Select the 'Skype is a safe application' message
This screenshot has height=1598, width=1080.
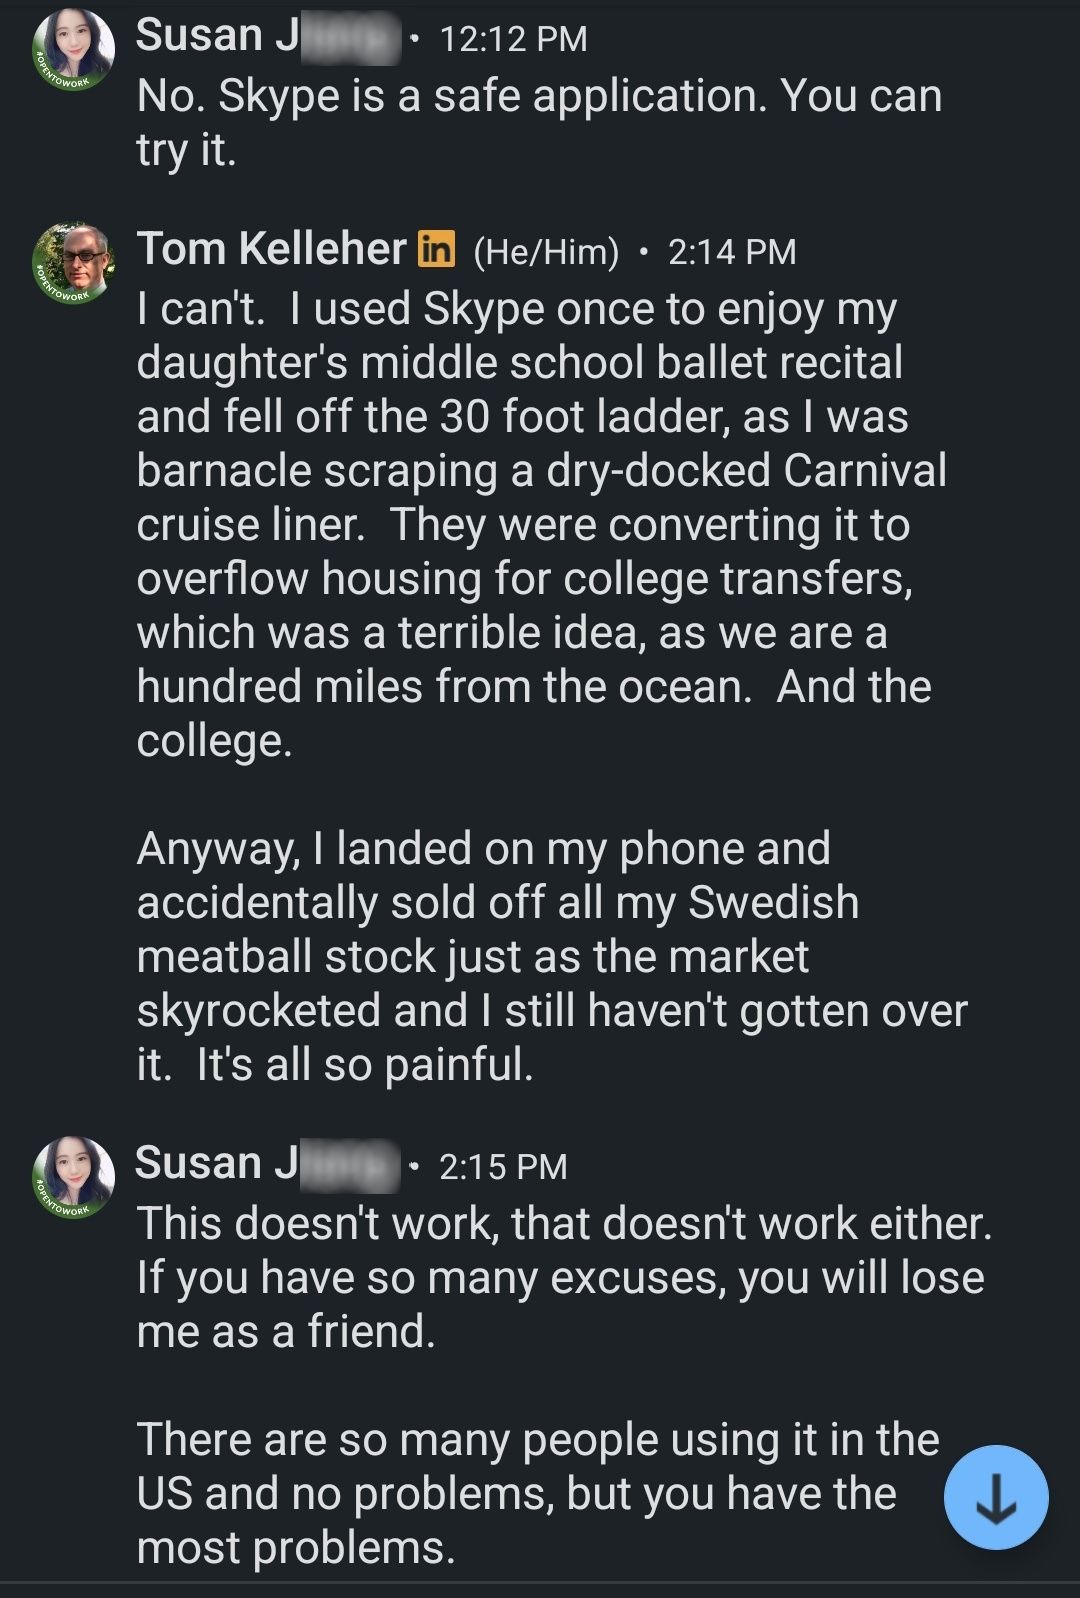540,123
